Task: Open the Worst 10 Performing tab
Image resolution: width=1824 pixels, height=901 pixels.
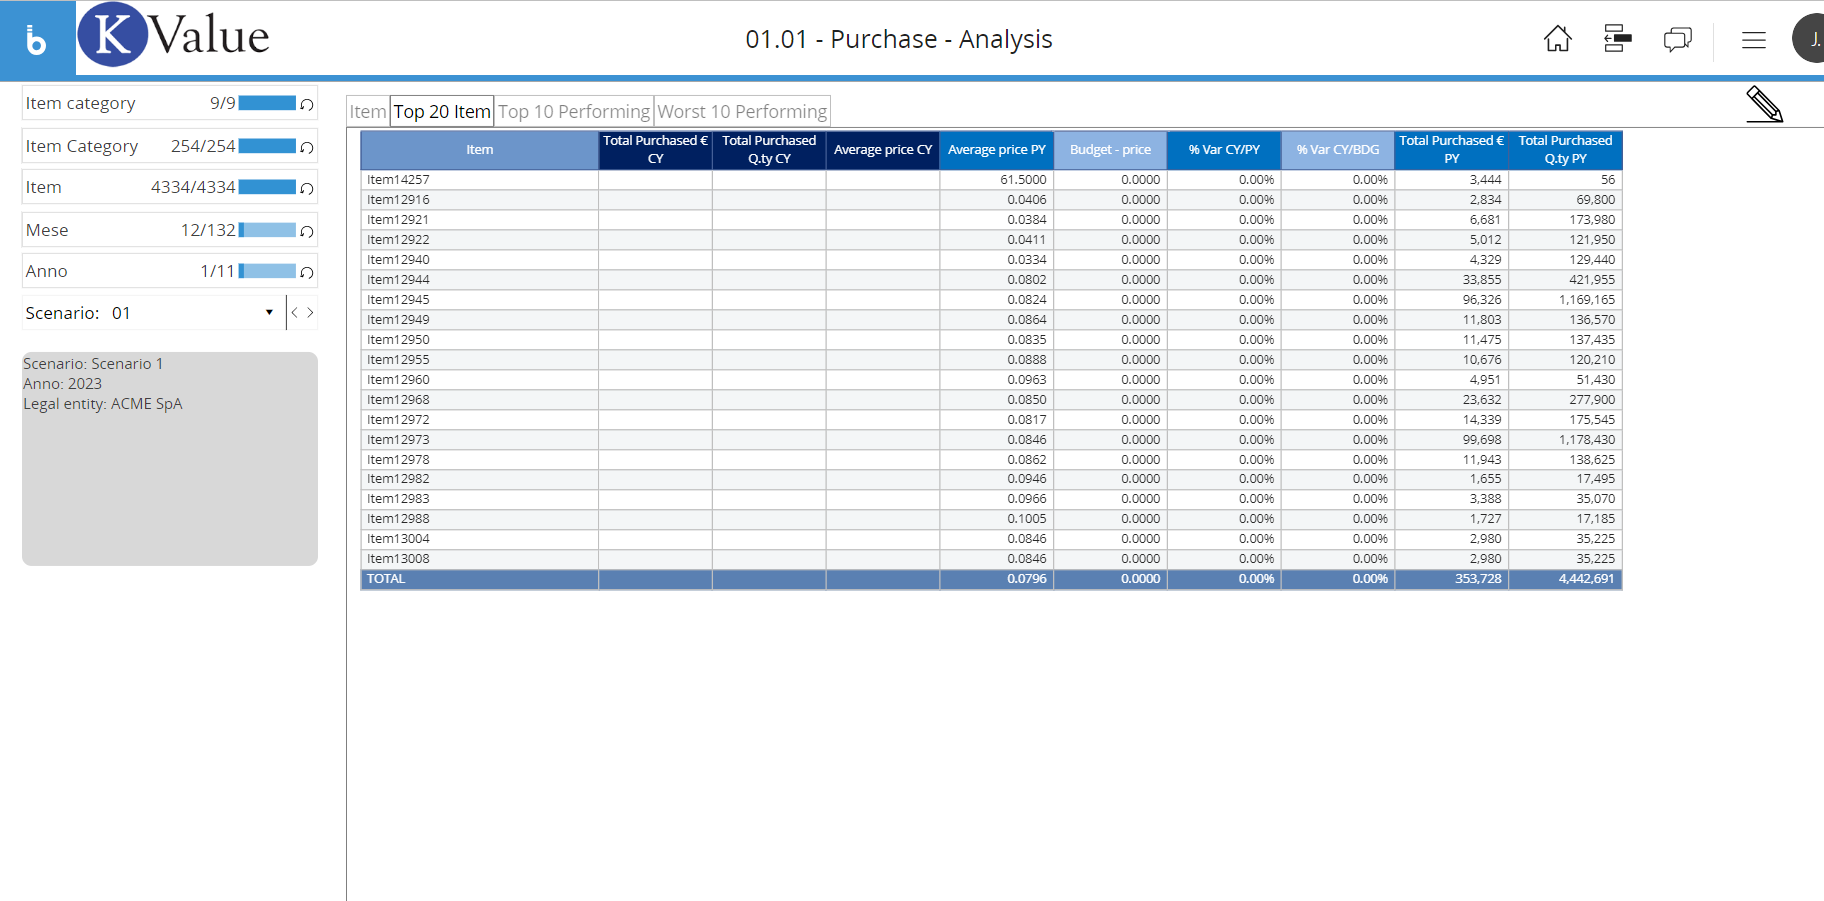Action: 742,112
